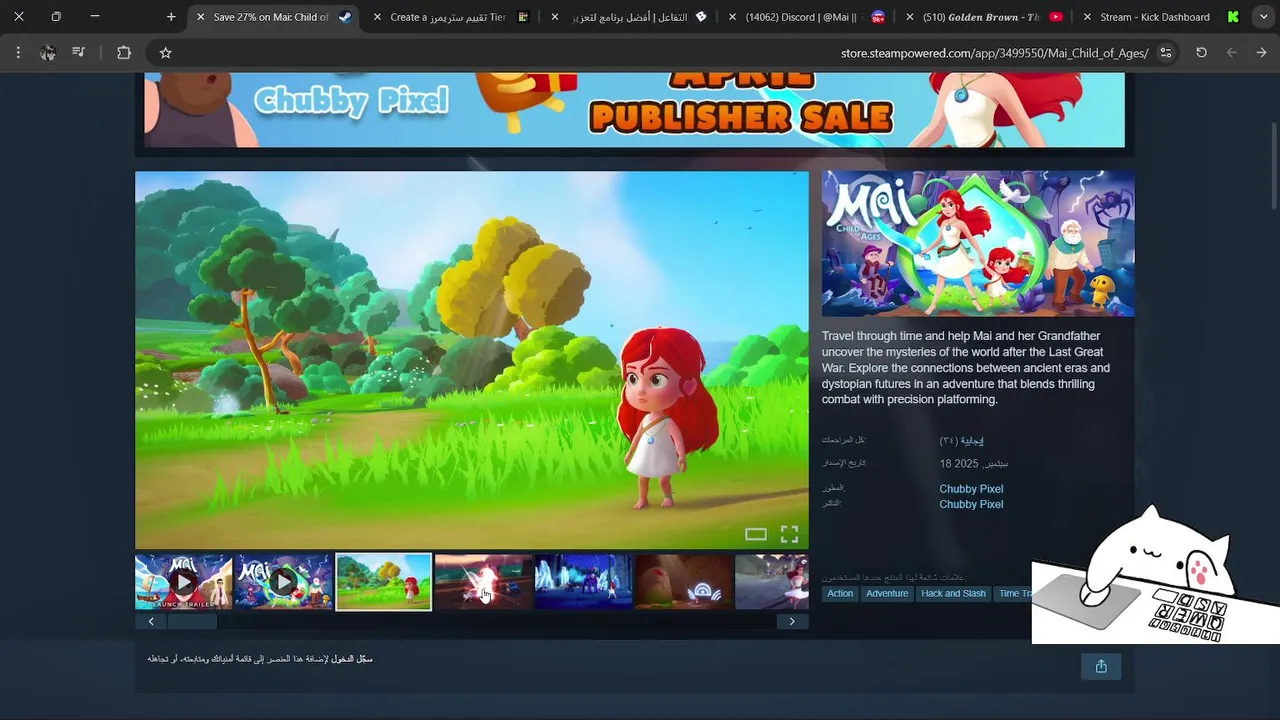The width and height of the screenshot is (1280, 720).
Task: Reload the Steam store page
Action: 1202,53
